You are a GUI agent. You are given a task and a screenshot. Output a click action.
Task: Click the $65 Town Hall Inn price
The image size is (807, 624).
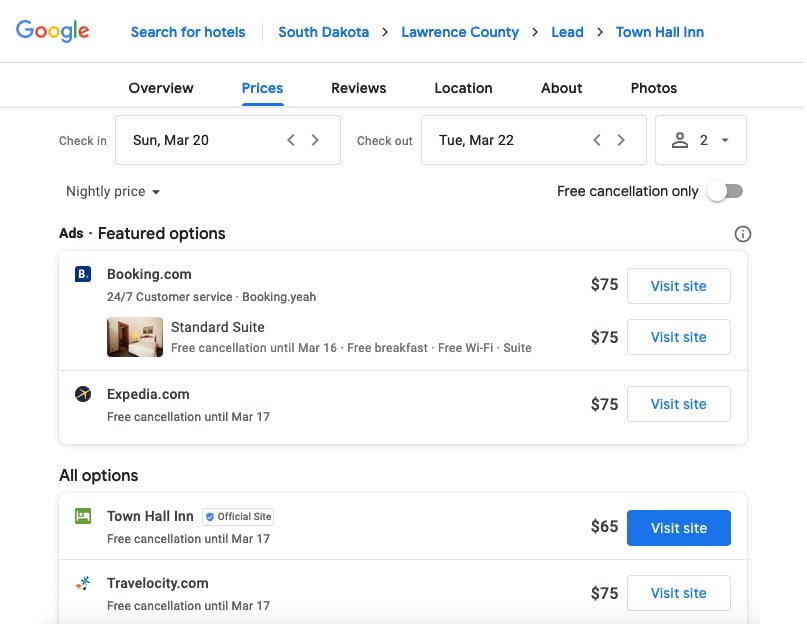(604, 526)
